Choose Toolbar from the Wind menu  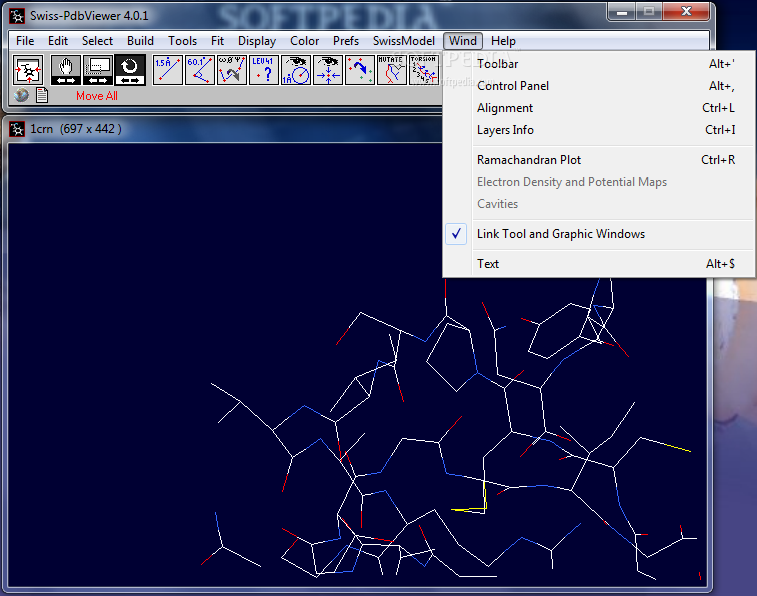[599, 64]
